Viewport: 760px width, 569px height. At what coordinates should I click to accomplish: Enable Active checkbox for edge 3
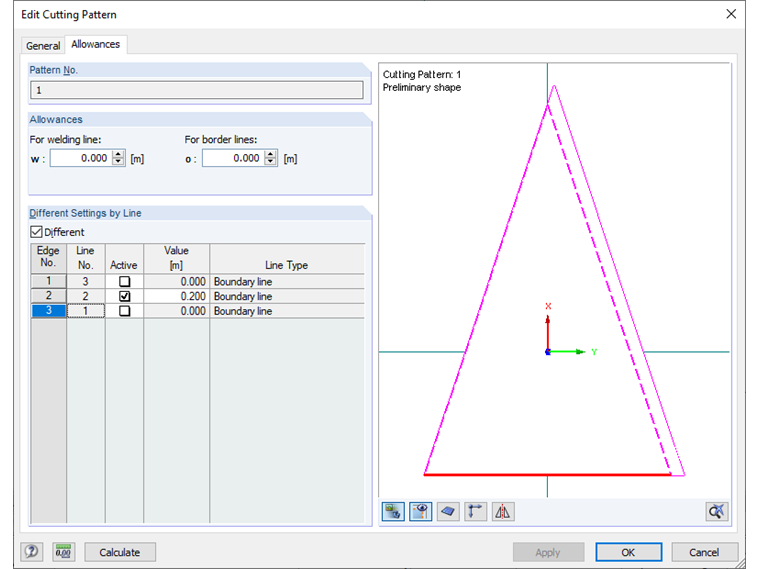pyautogui.click(x=125, y=311)
